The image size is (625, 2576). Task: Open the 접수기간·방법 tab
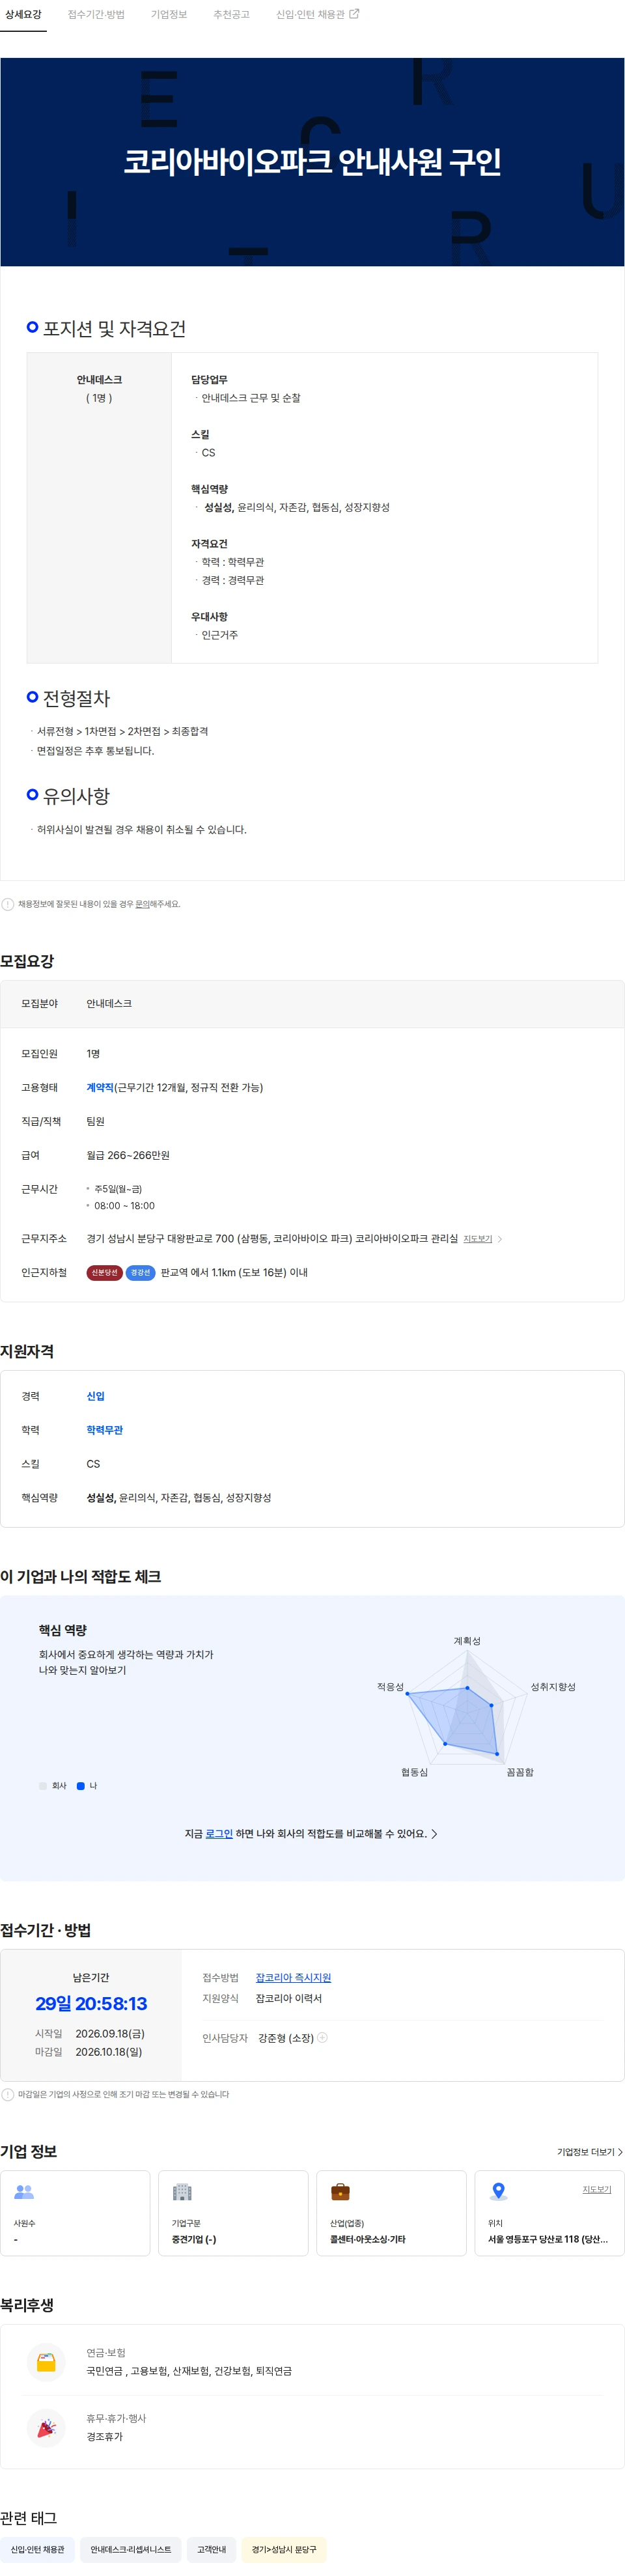tap(96, 14)
